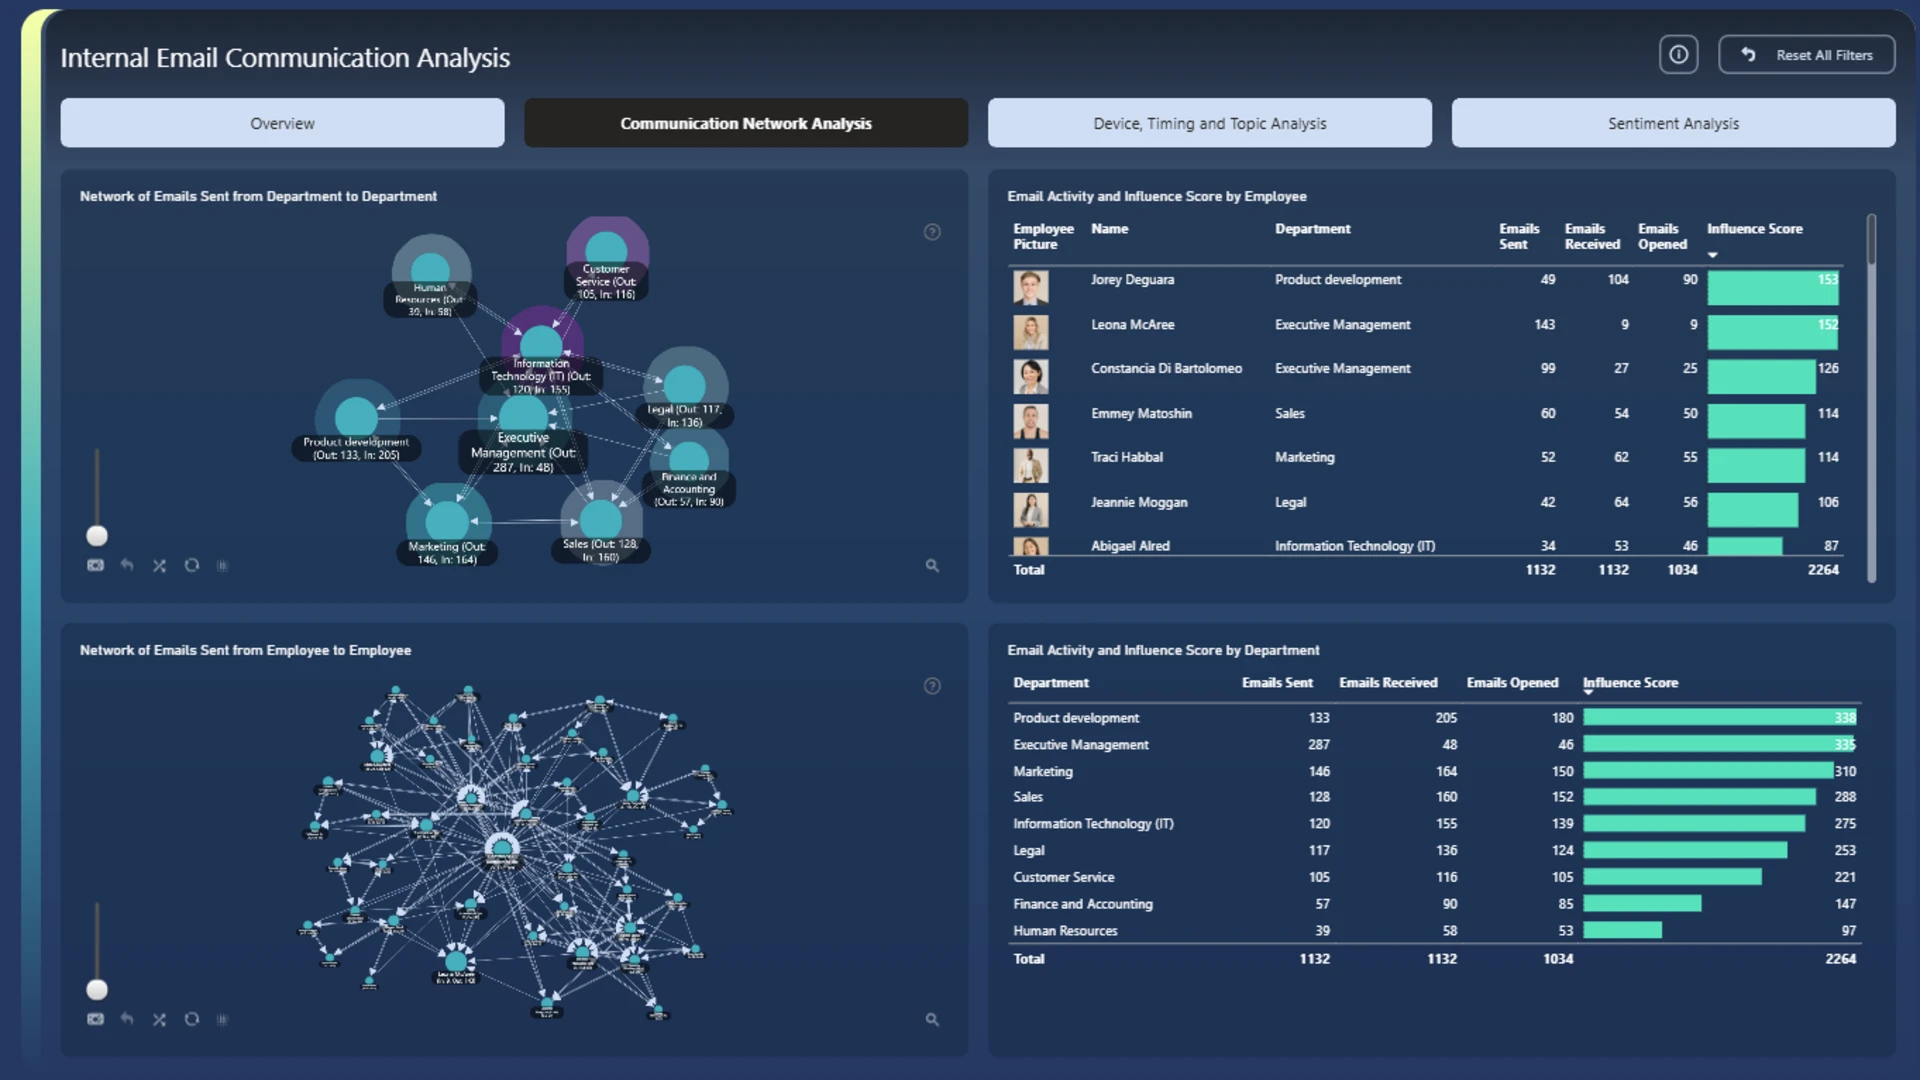Go to the Sentiment Analysis tab
The height and width of the screenshot is (1080, 1920).
1673,123
